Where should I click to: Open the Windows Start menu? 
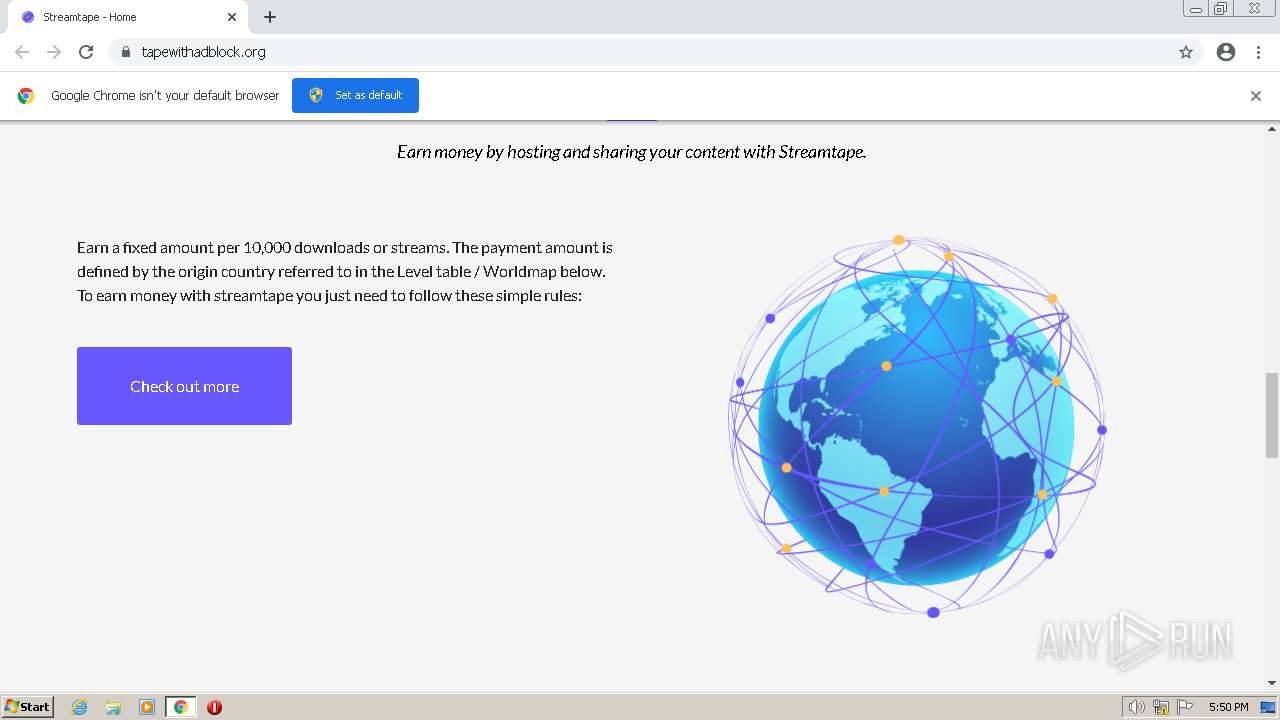pos(27,707)
